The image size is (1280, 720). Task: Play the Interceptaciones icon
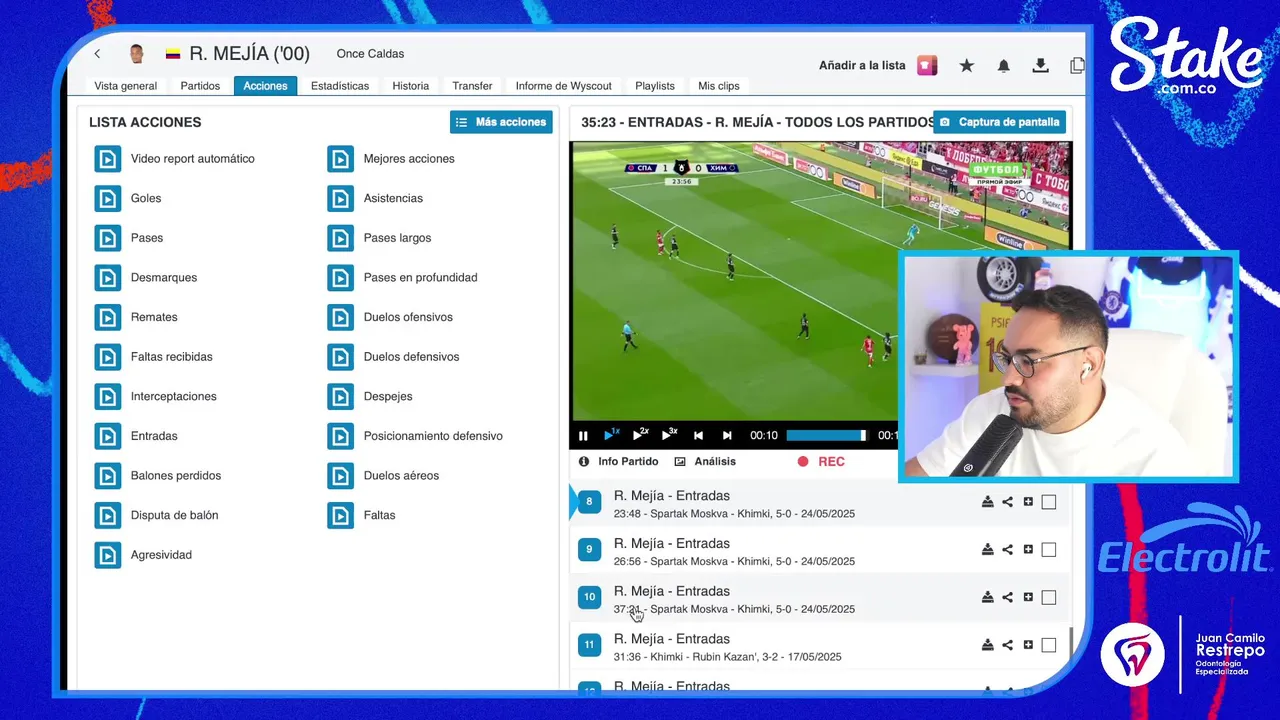107,396
